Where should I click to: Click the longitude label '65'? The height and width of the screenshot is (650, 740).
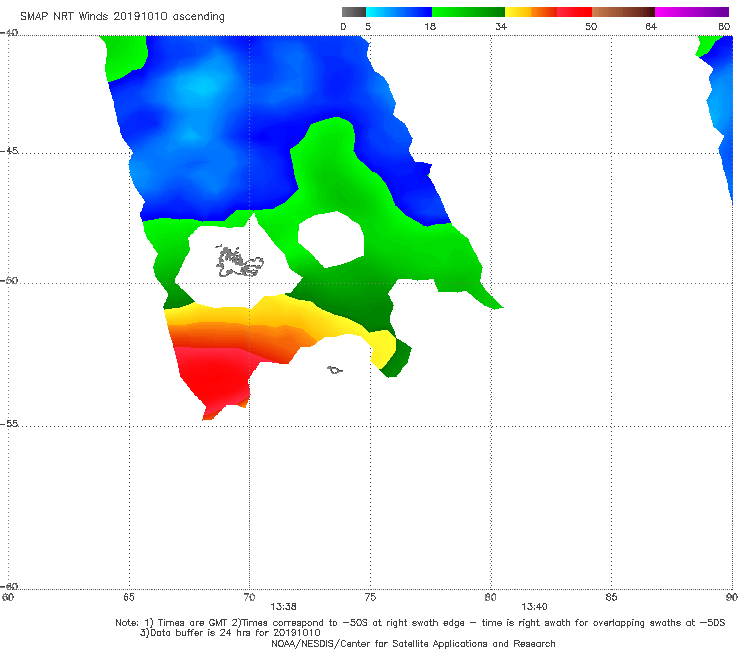(129, 598)
